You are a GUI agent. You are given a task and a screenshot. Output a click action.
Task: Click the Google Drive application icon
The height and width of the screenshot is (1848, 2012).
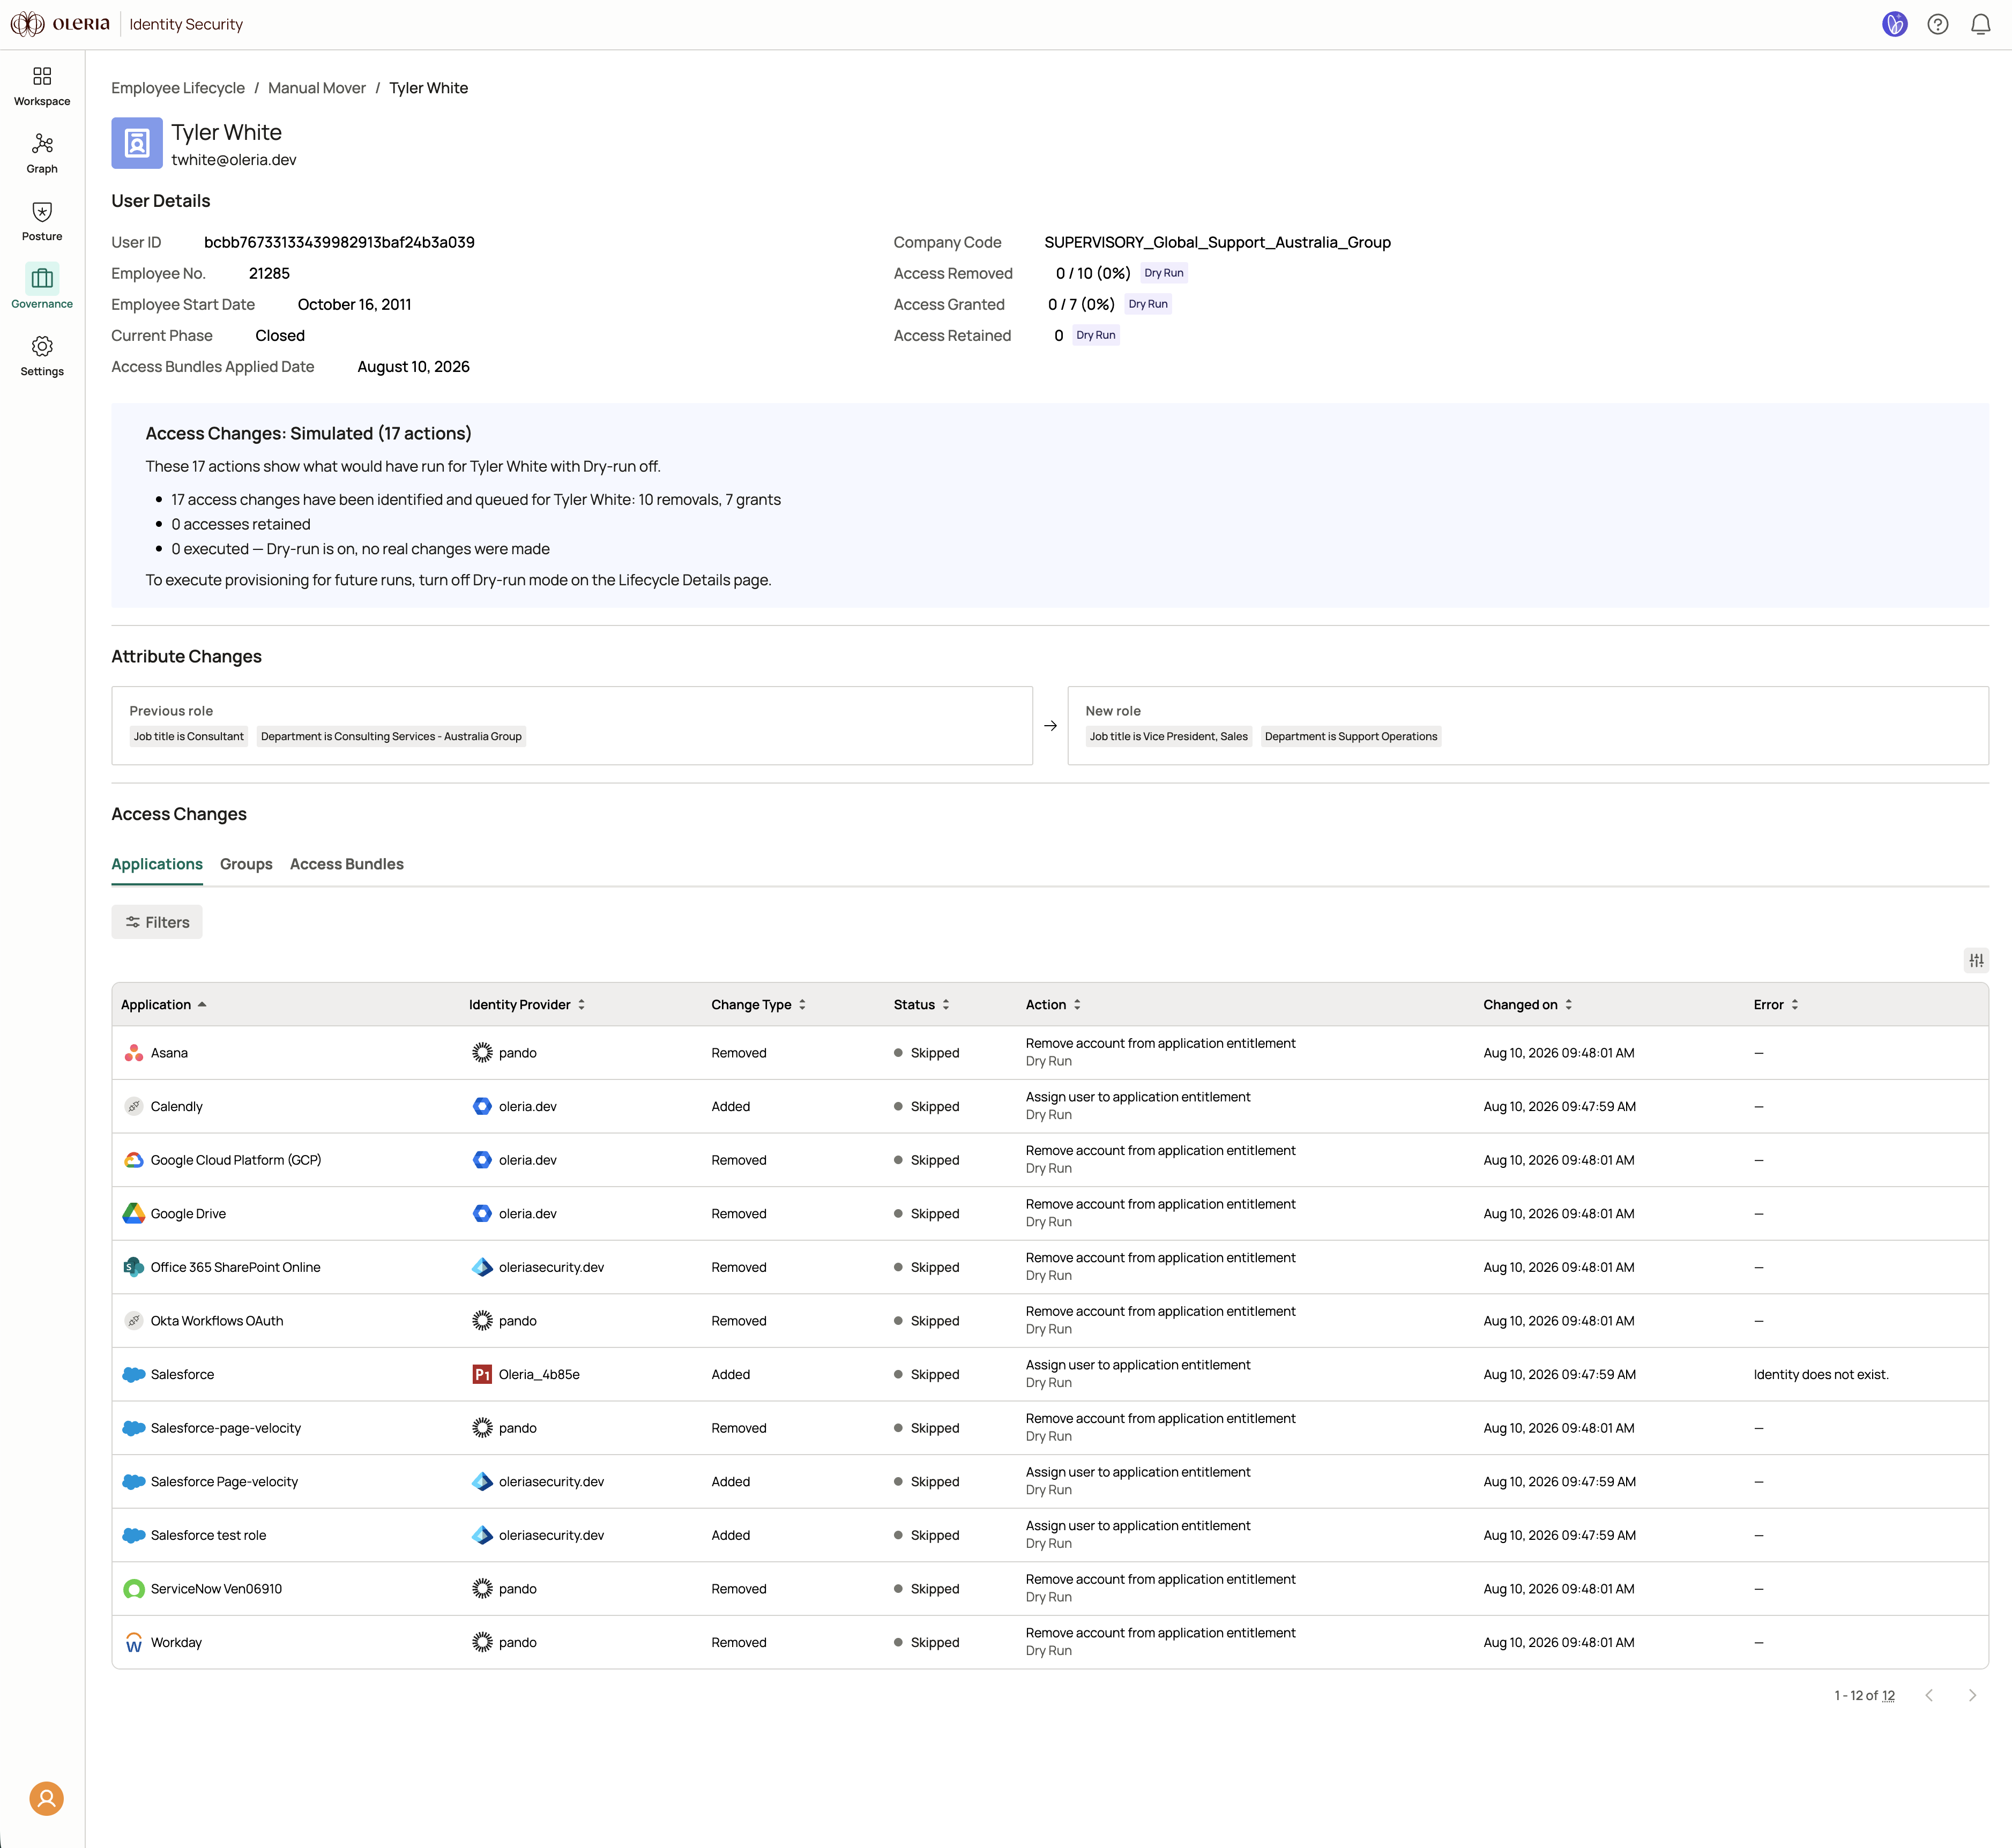pyautogui.click(x=134, y=1213)
